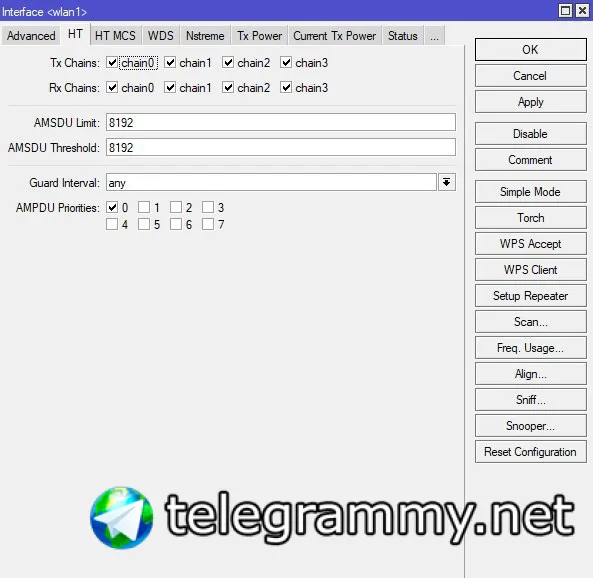Select the Status tab
Screen dimensions: 593x578
(x=403, y=36)
